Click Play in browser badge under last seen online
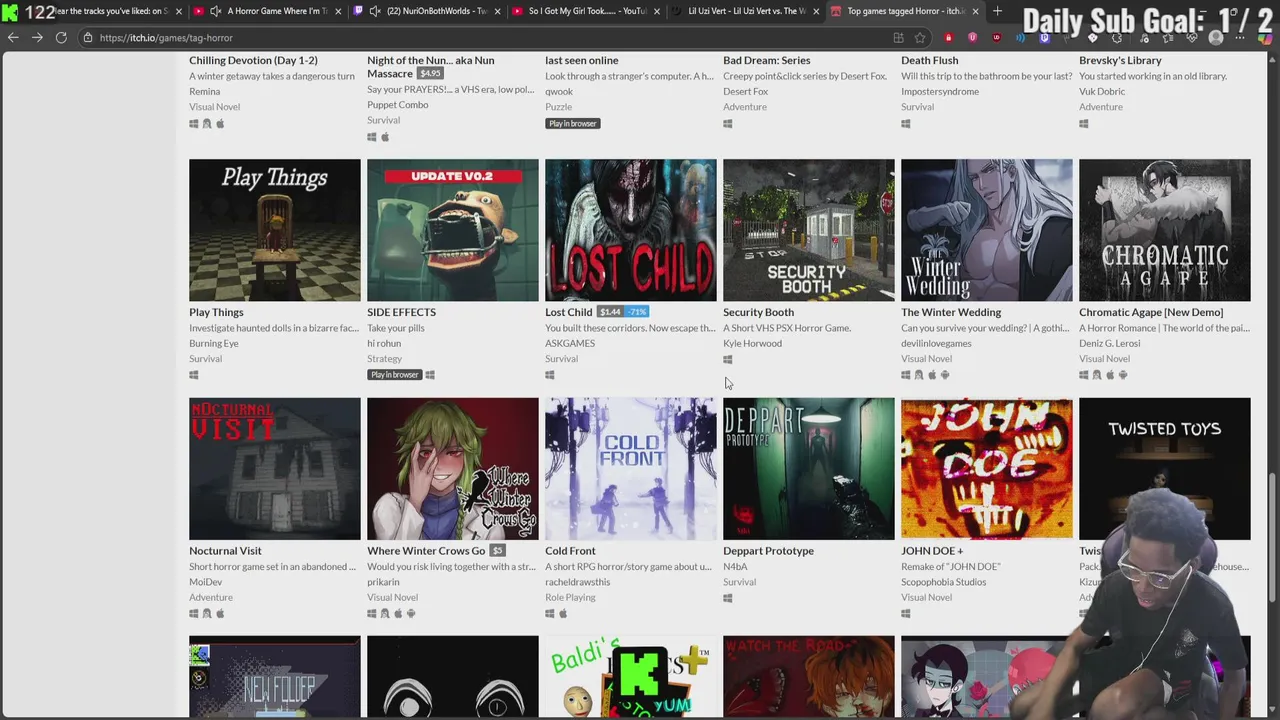The width and height of the screenshot is (1280, 720). click(573, 124)
